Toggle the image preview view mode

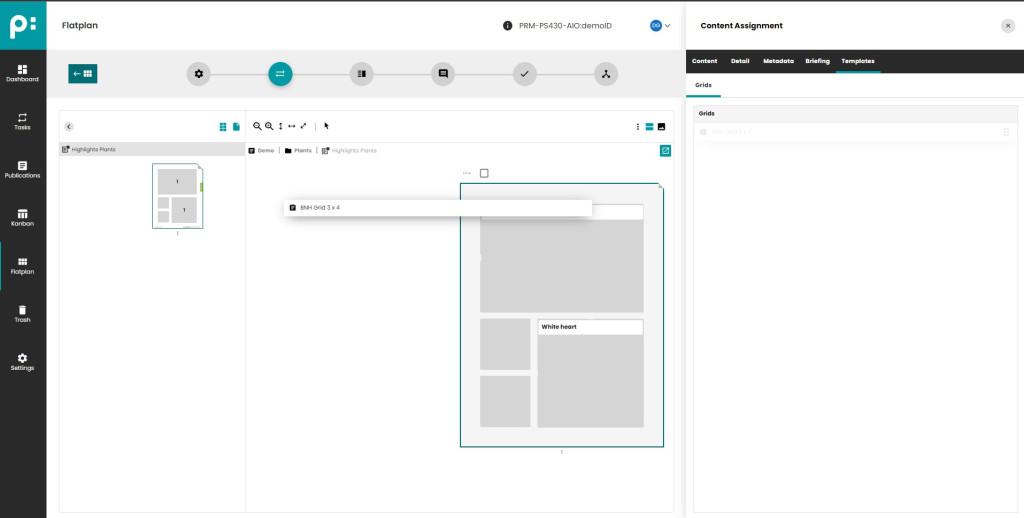coord(661,127)
